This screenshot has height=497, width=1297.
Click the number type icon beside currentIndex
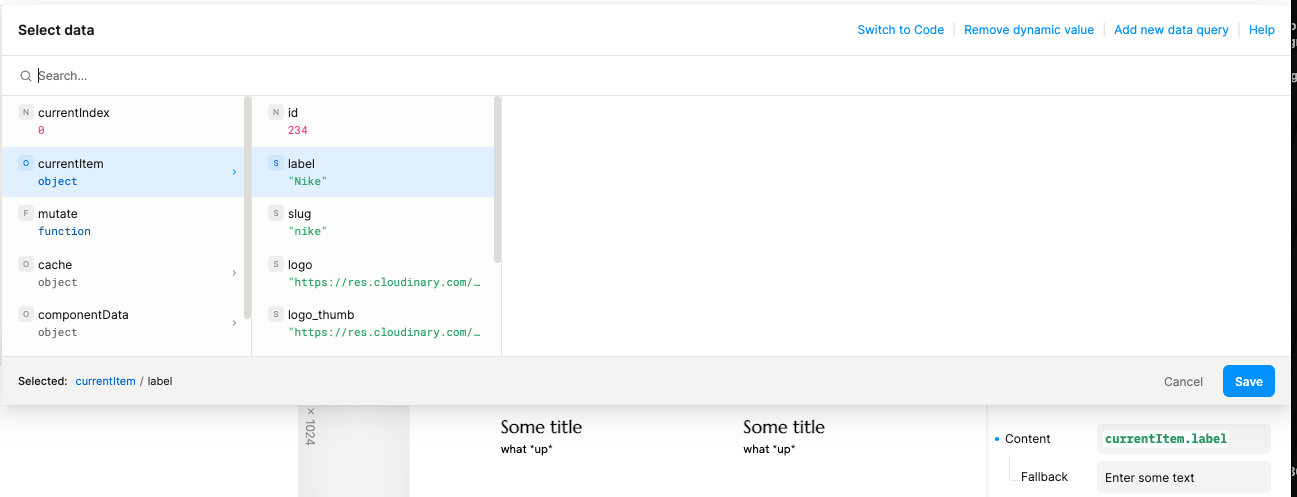click(26, 113)
